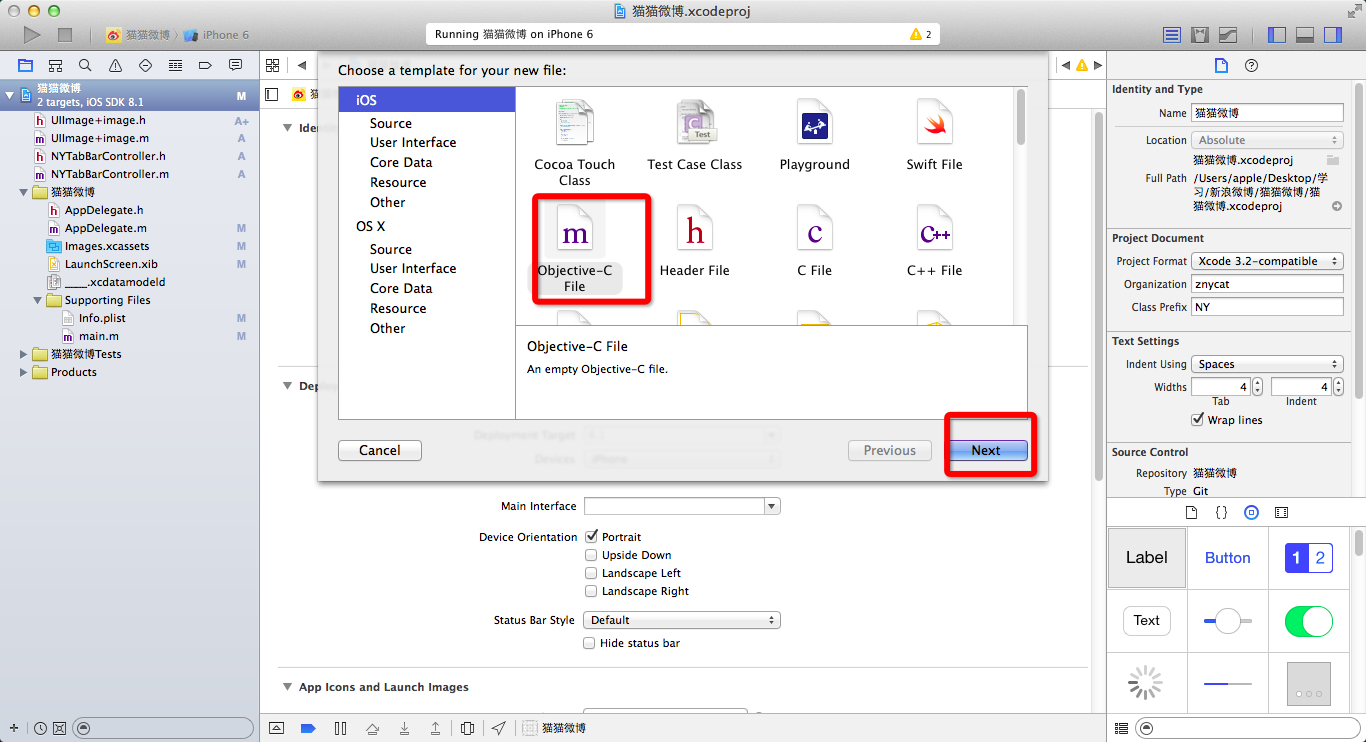This screenshot has width=1366, height=742.
Task: Toggle the utilities (right) panel
Action: (x=1332, y=35)
